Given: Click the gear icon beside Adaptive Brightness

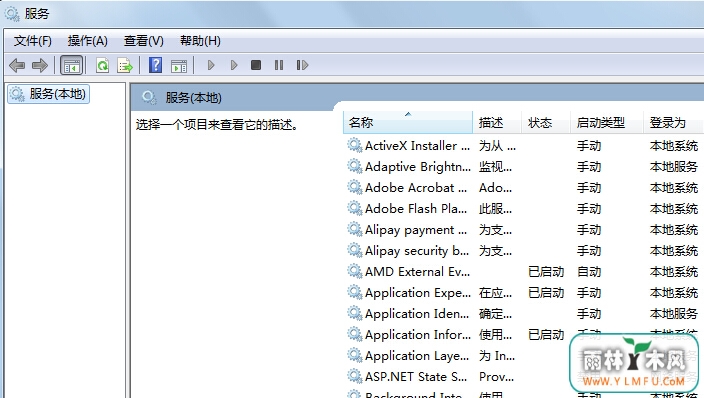Looking at the screenshot, I should pos(355,166).
